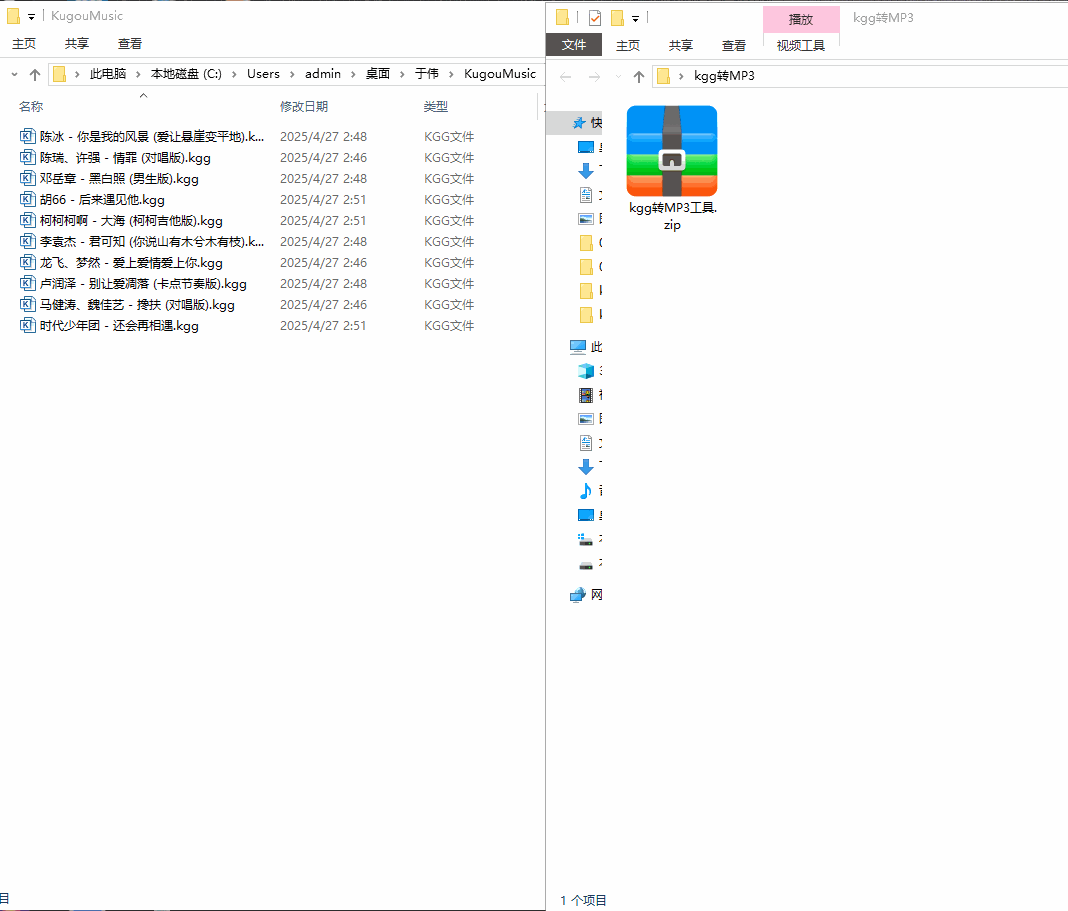The height and width of the screenshot is (911, 1068).
Task: Open Music note icon in sidebar
Action: click(x=586, y=491)
